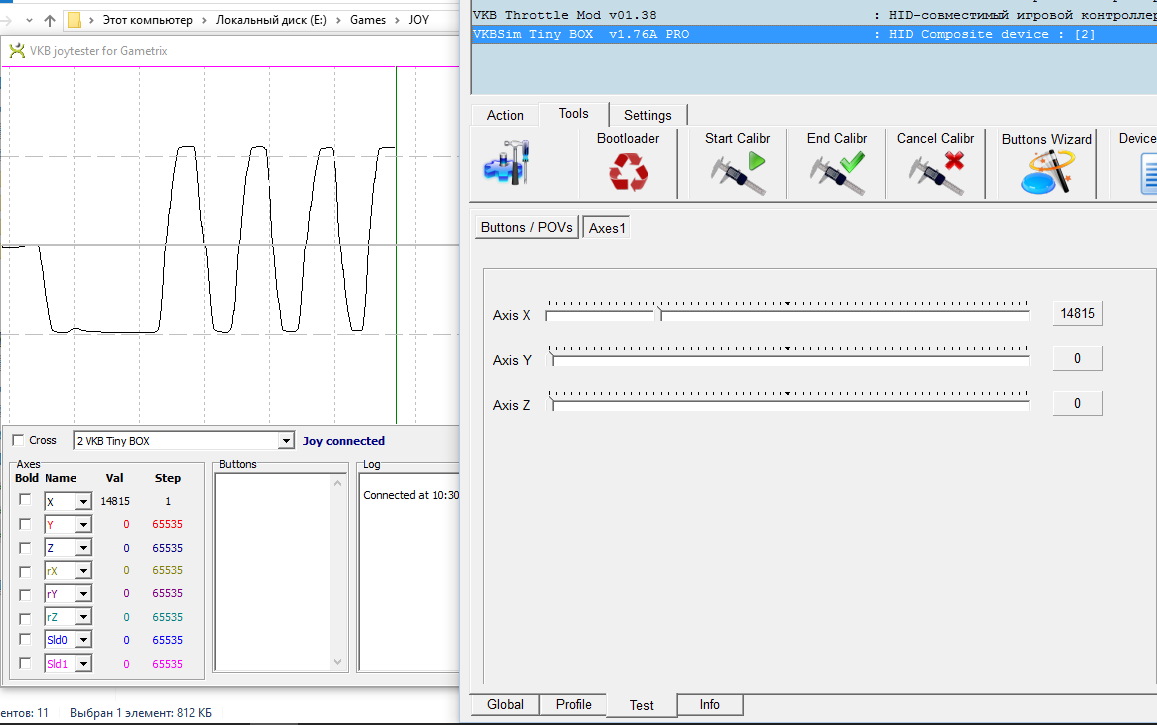Click the Axis Y slider bar
This screenshot has height=725, width=1157.
click(x=787, y=360)
